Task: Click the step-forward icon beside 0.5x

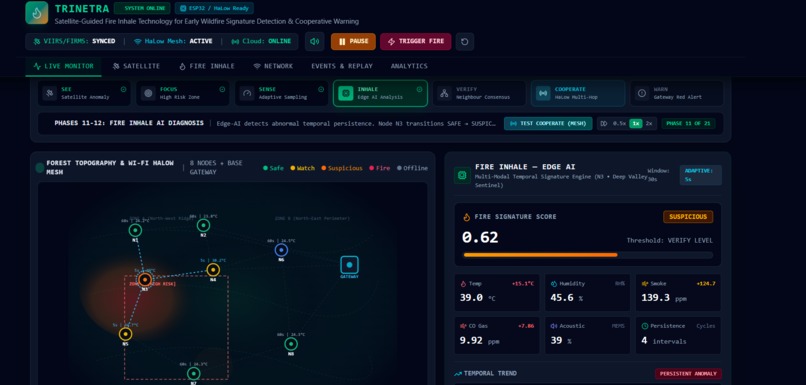Action: click(x=604, y=124)
